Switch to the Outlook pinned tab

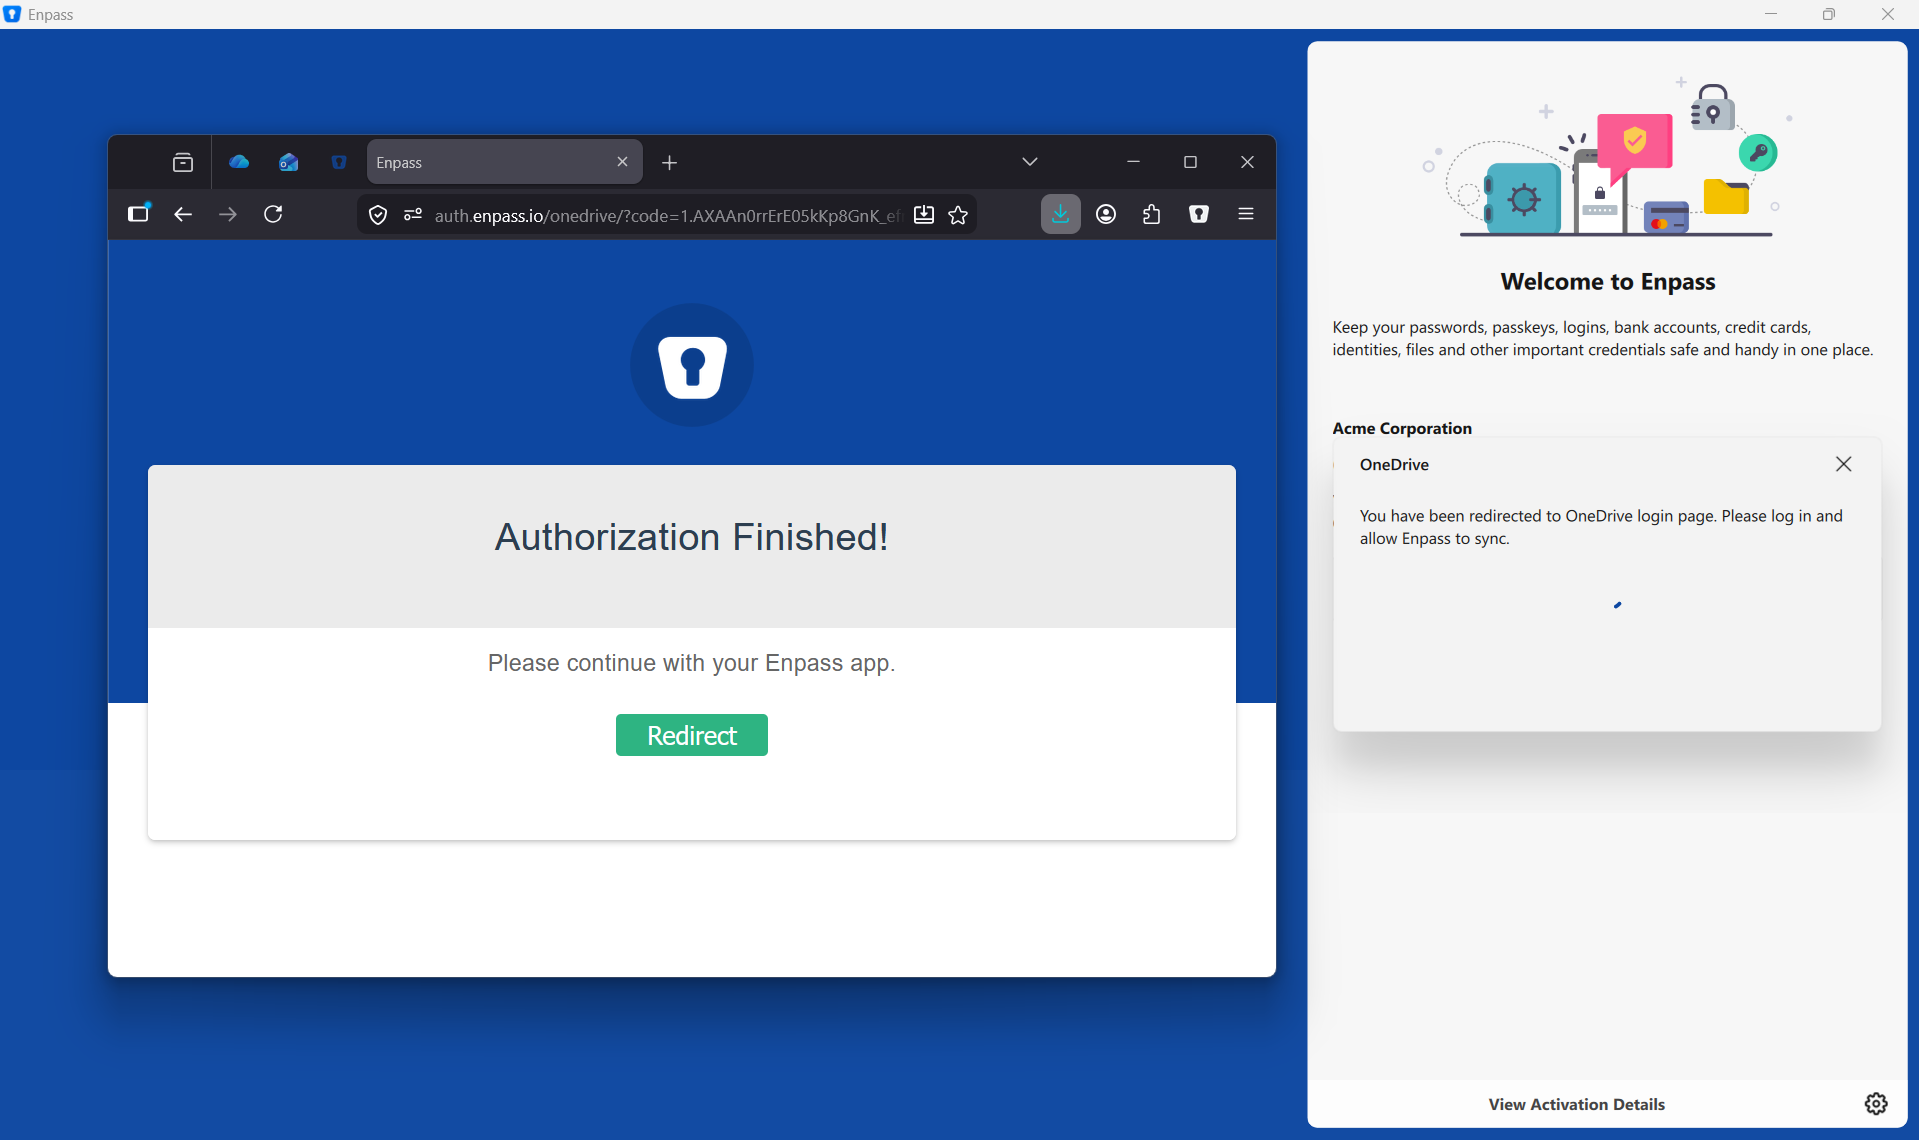tap(289, 162)
